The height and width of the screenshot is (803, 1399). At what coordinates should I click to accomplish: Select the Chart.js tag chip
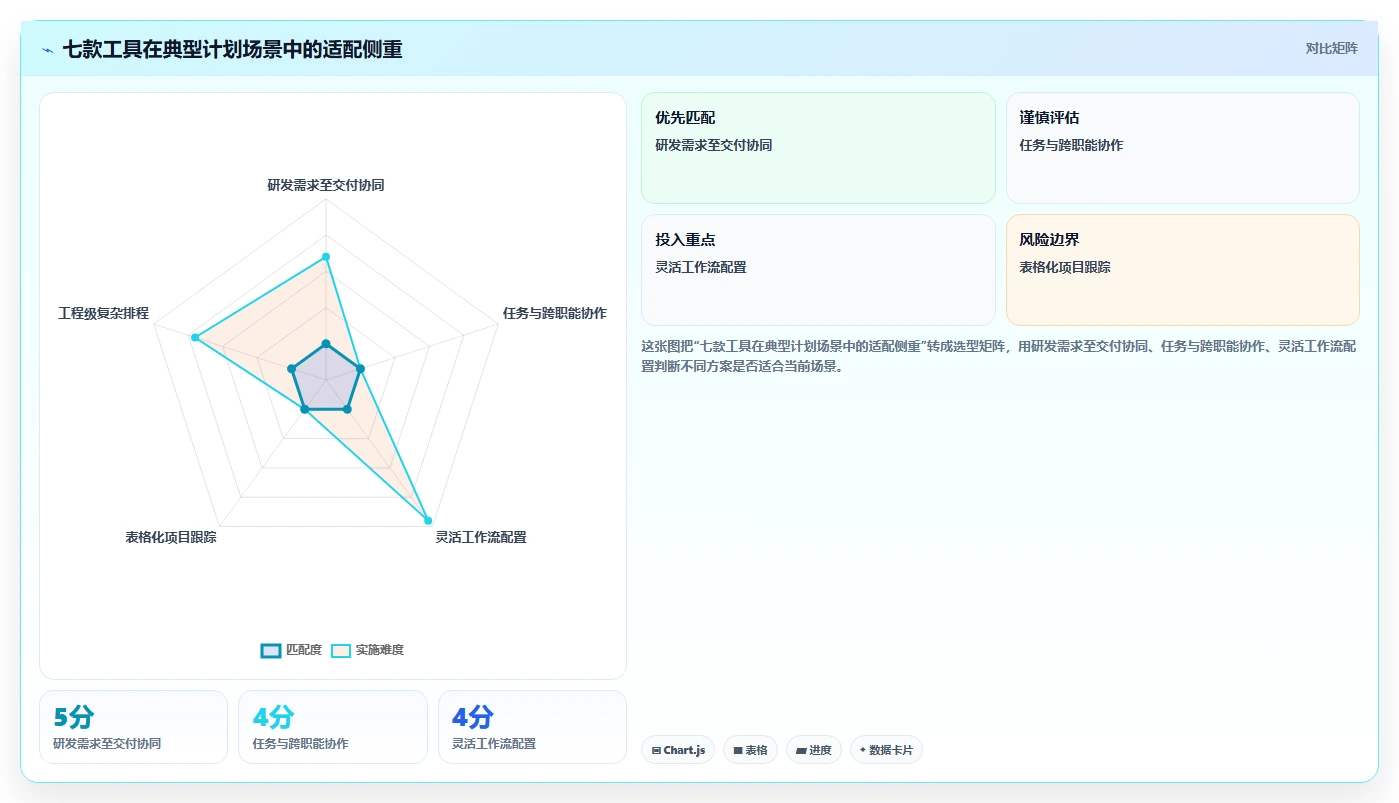pos(678,750)
